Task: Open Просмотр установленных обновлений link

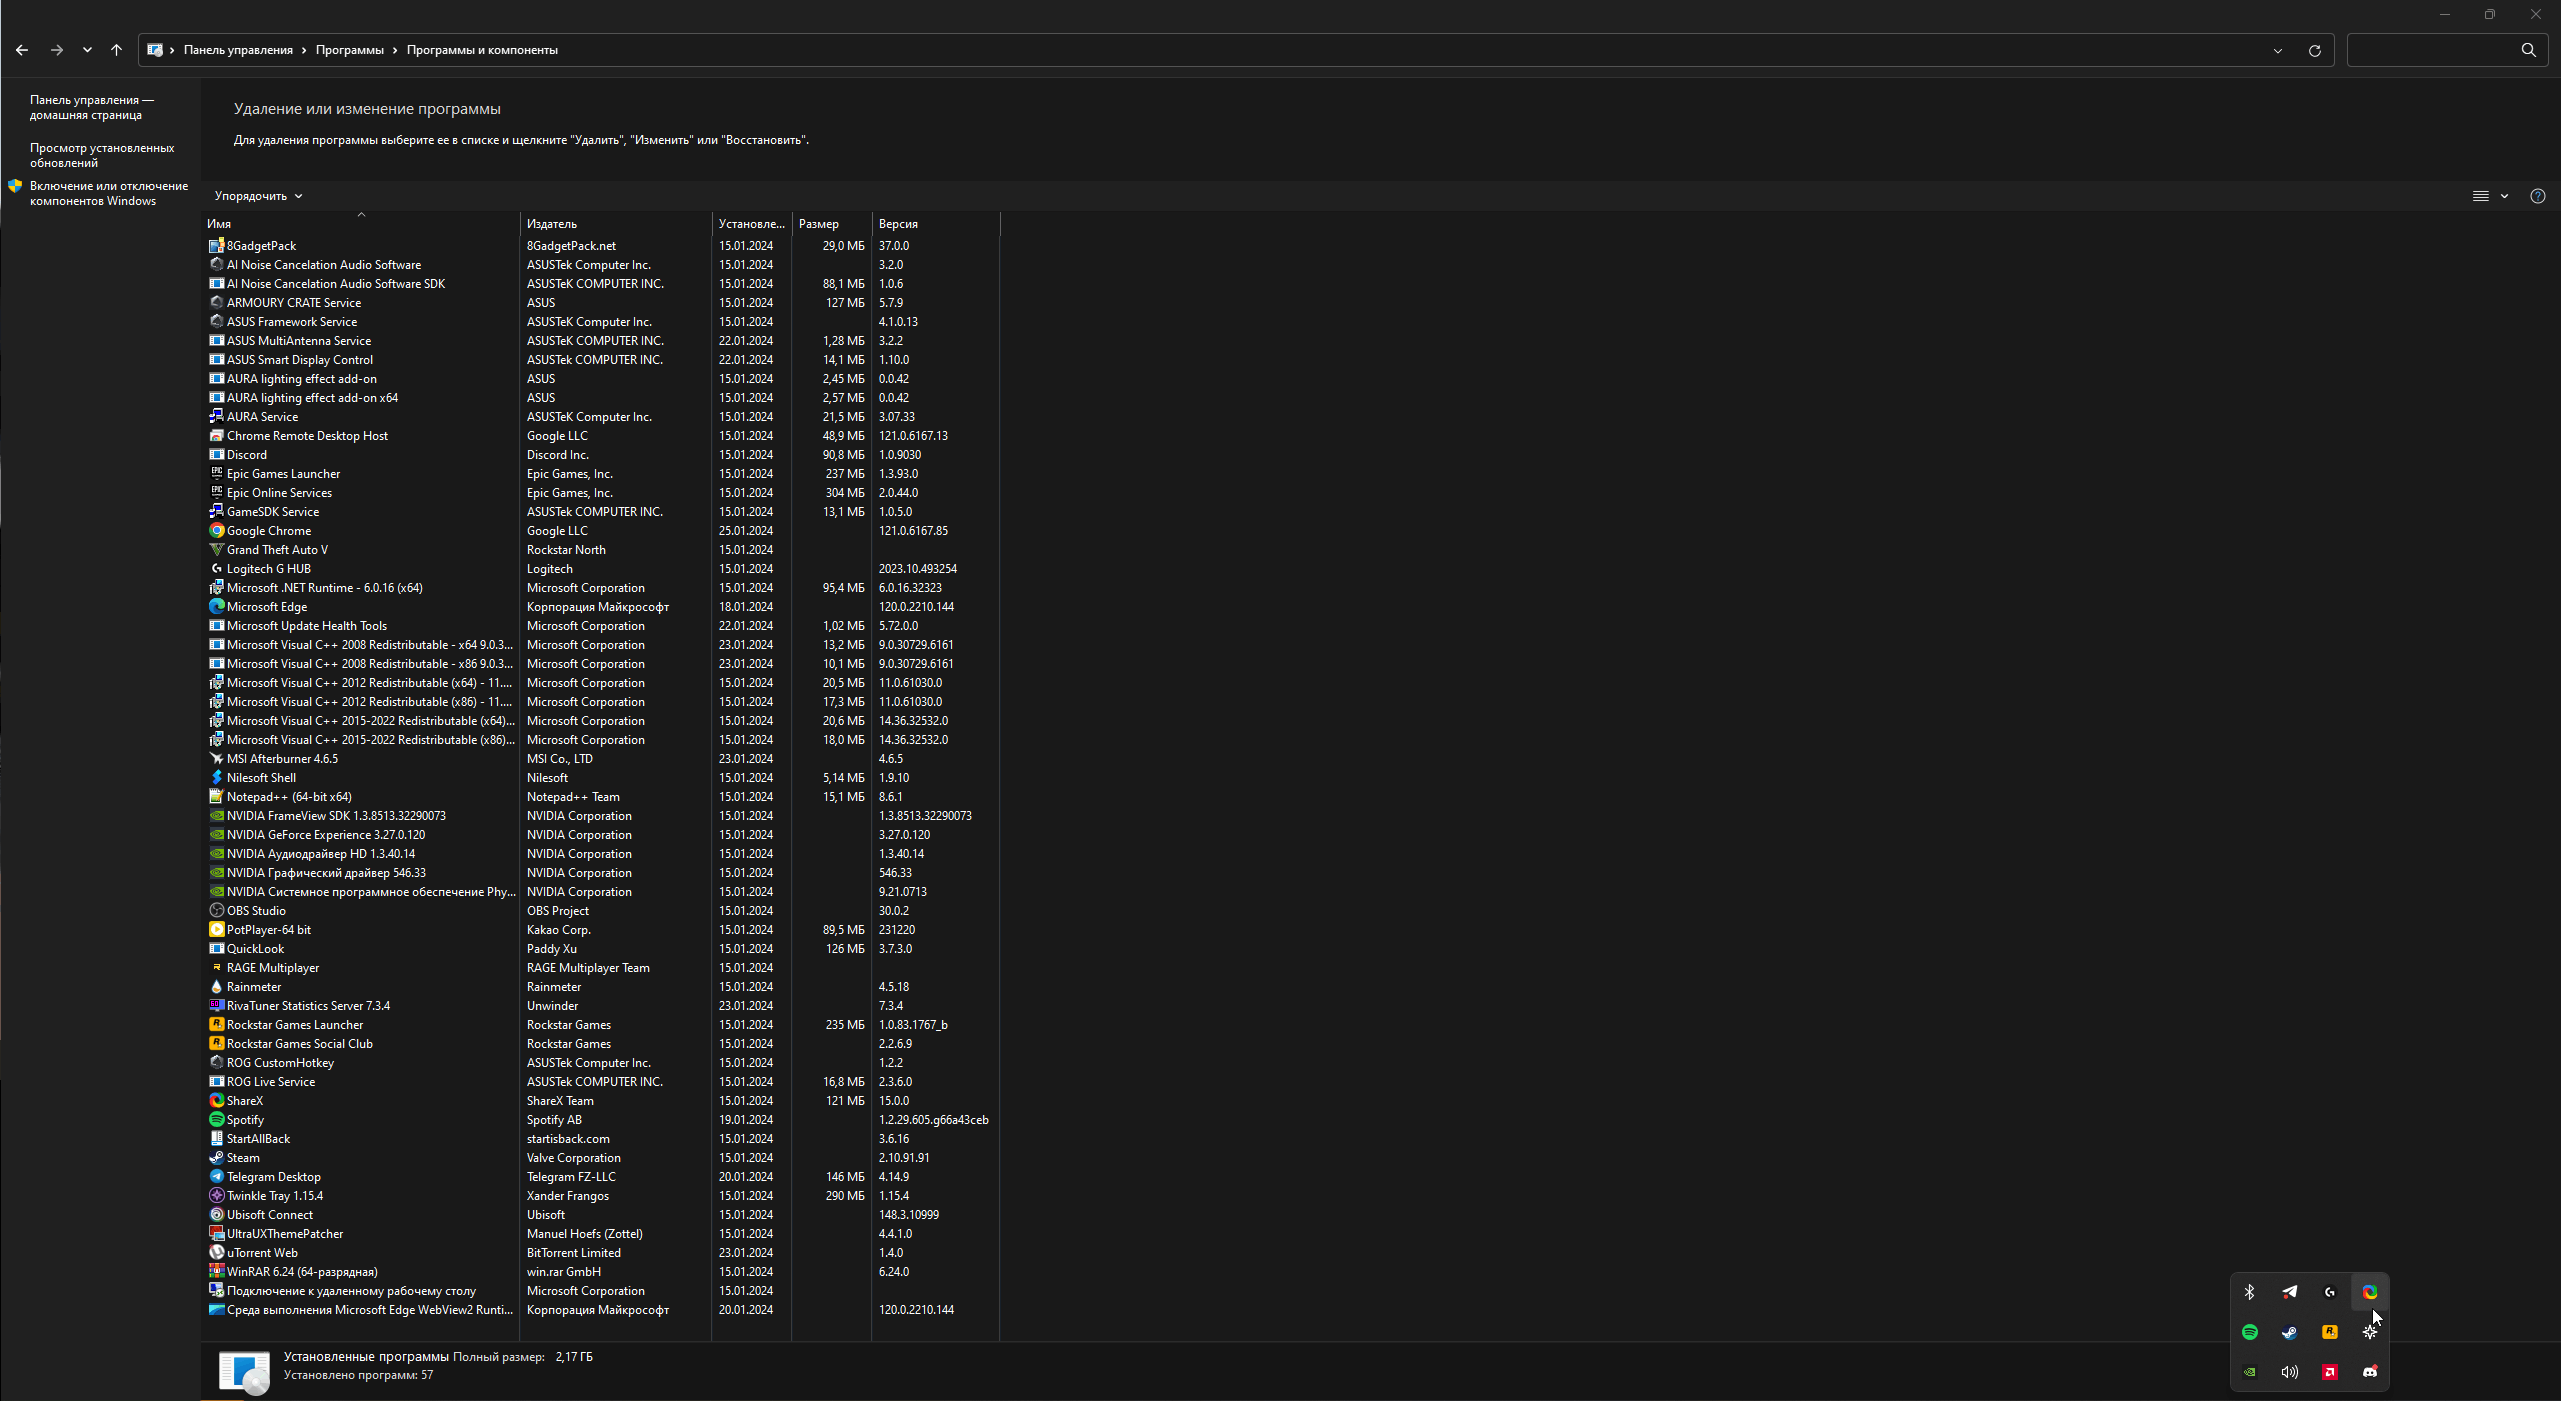Action: [x=102, y=155]
